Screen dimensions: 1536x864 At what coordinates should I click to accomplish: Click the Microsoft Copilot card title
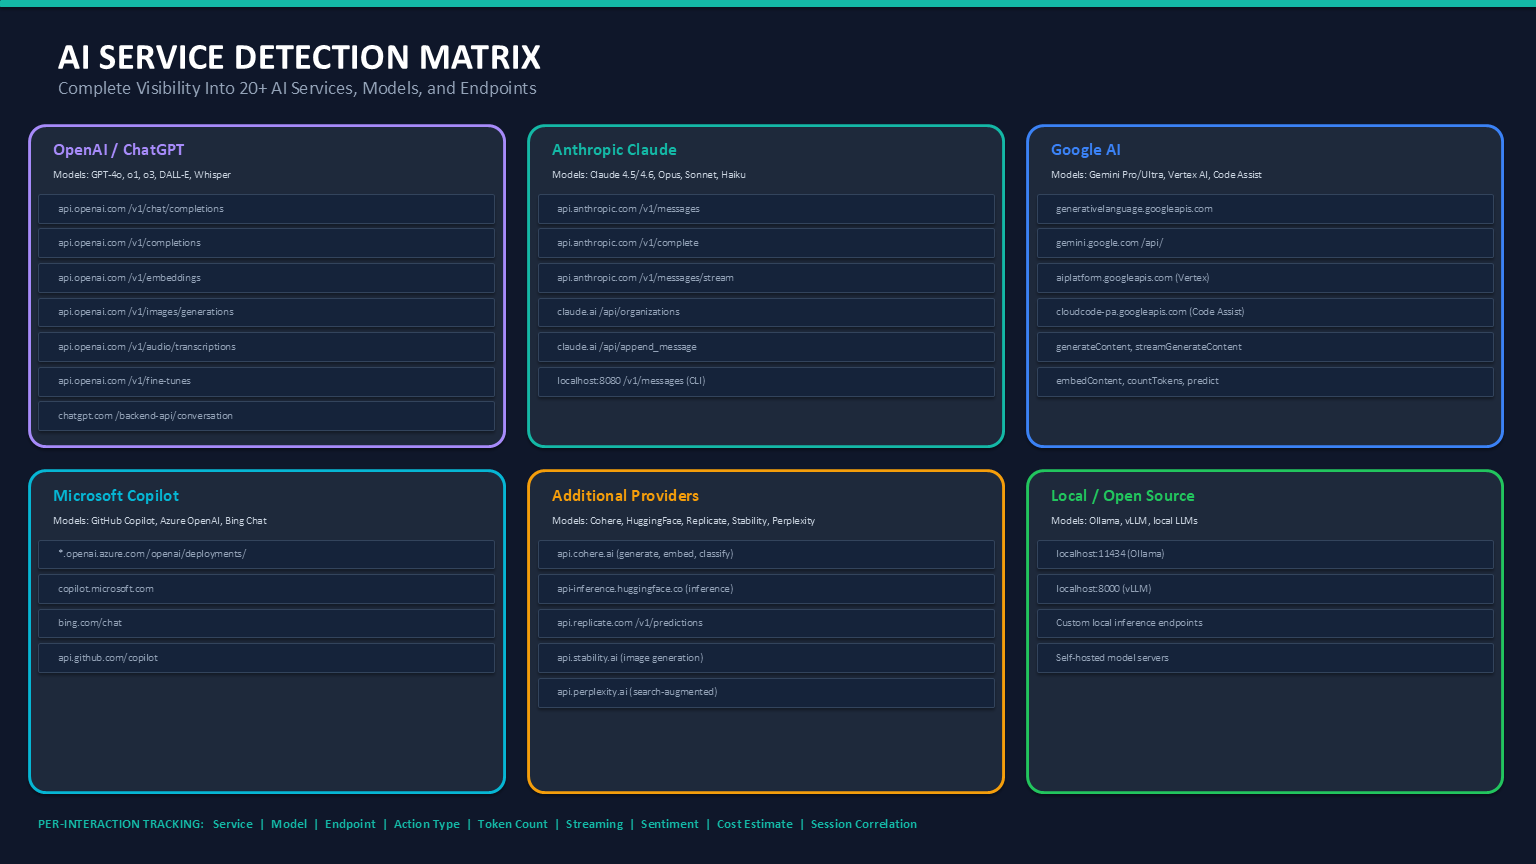click(x=116, y=495)
